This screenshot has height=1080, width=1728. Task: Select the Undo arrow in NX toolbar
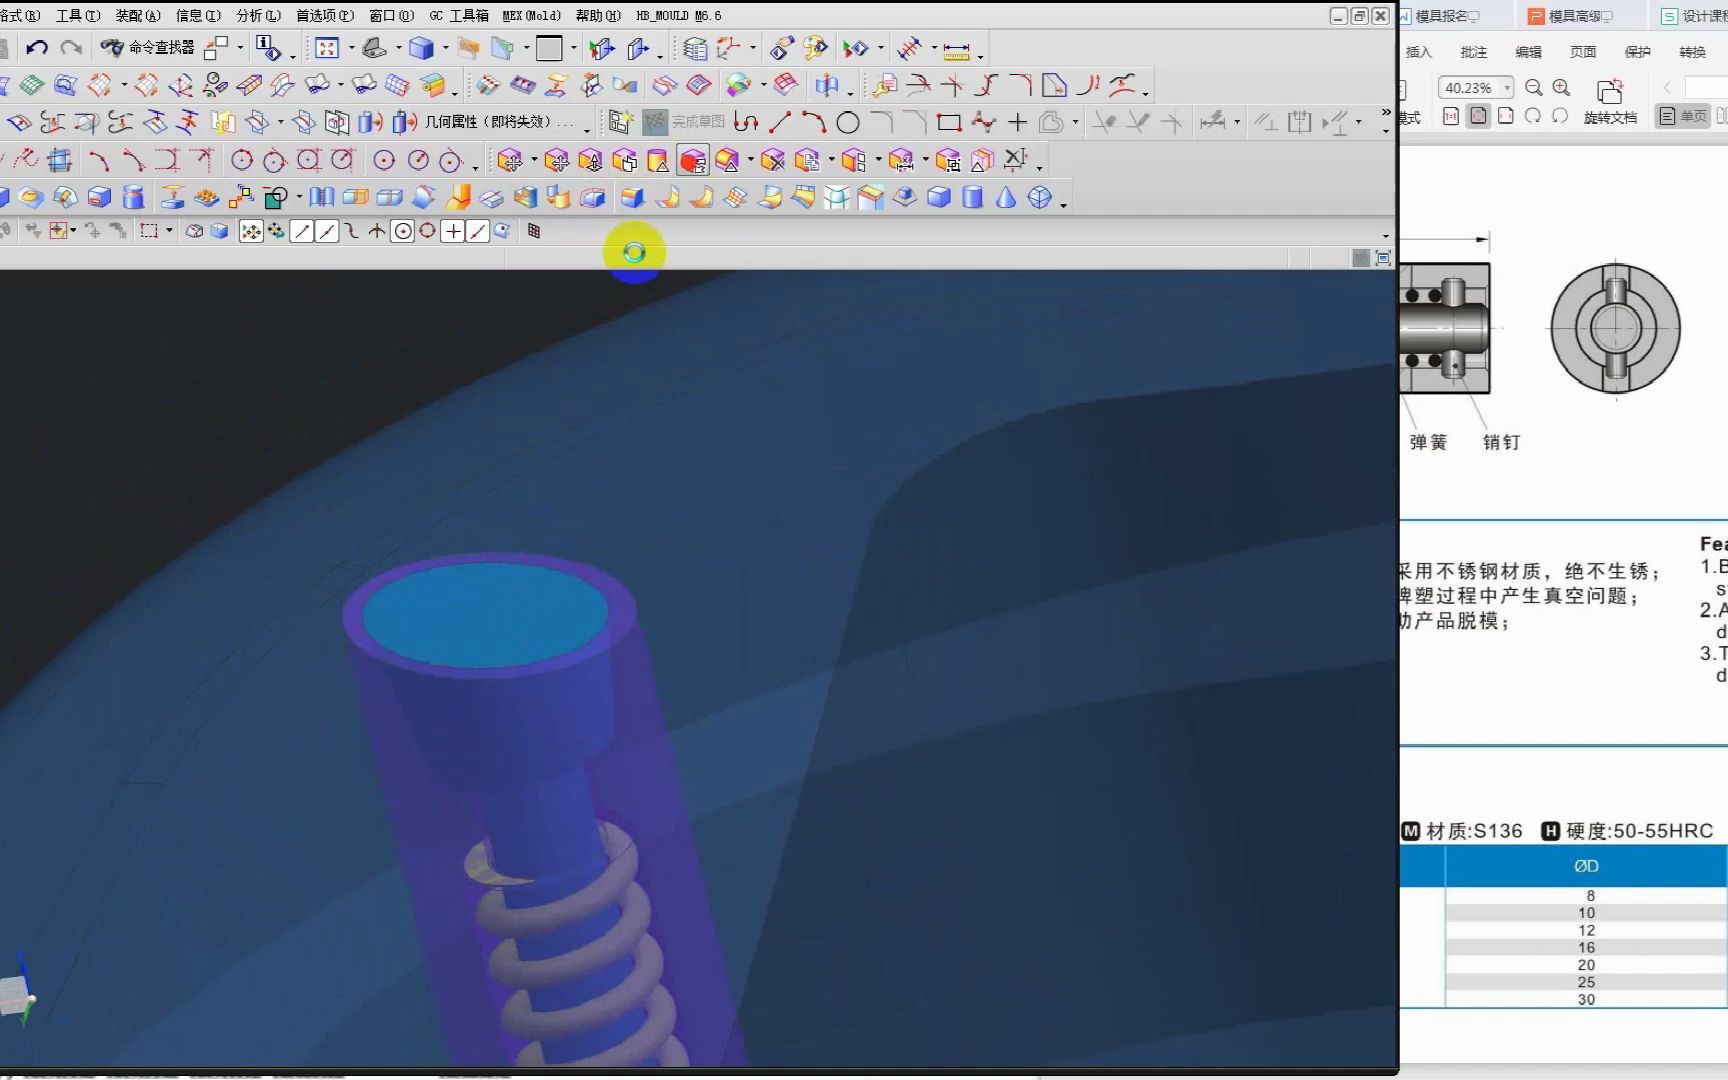(38, 47)
